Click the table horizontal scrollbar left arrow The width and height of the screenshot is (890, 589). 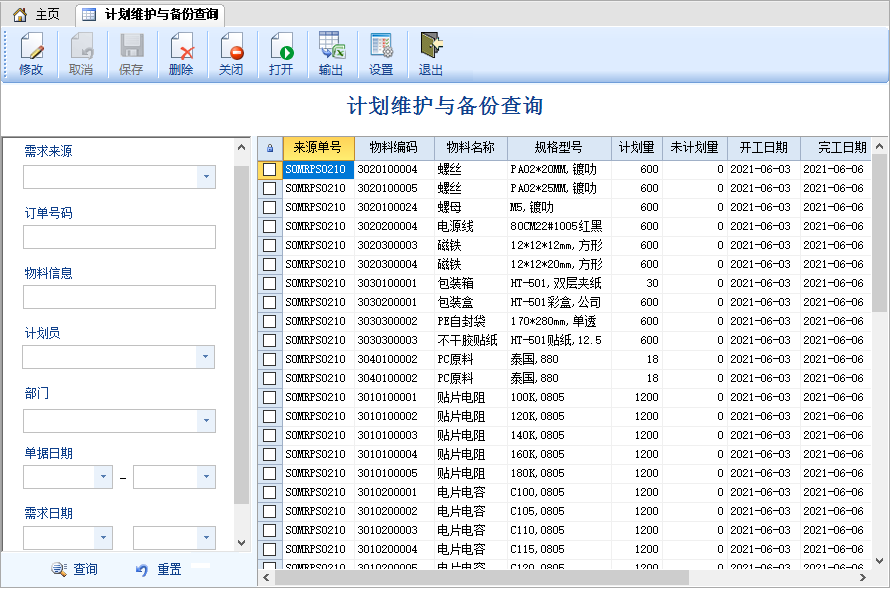[266, 578]
